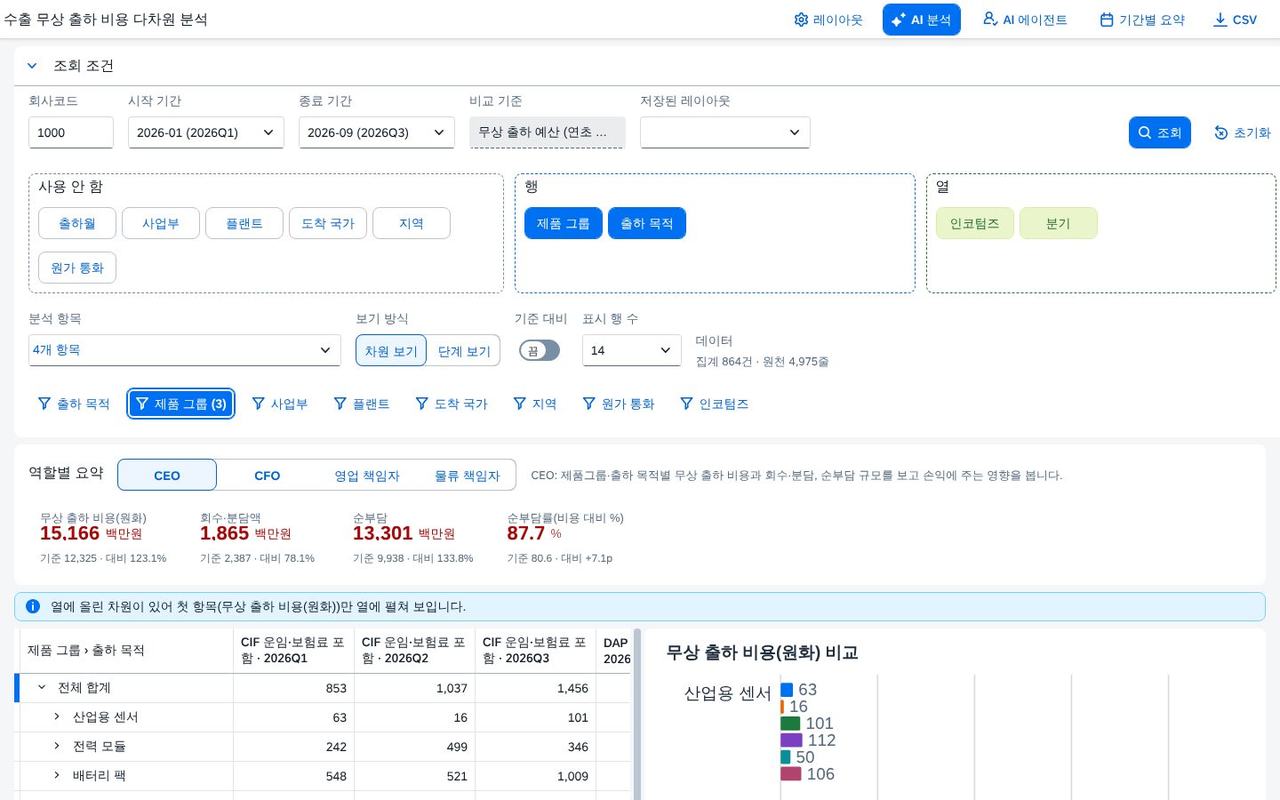Click the blue 63 bar in the chart

787,690
